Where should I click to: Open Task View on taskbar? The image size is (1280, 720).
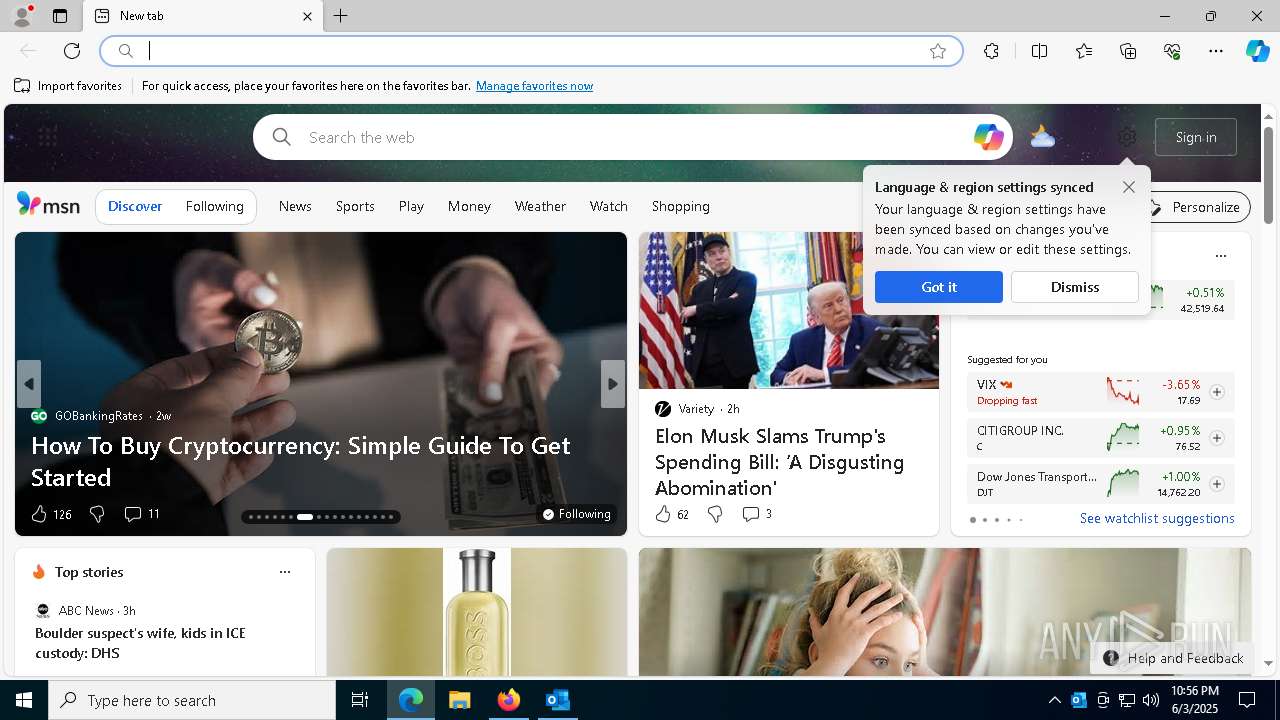pyautogui.click(x=360, y=700)
